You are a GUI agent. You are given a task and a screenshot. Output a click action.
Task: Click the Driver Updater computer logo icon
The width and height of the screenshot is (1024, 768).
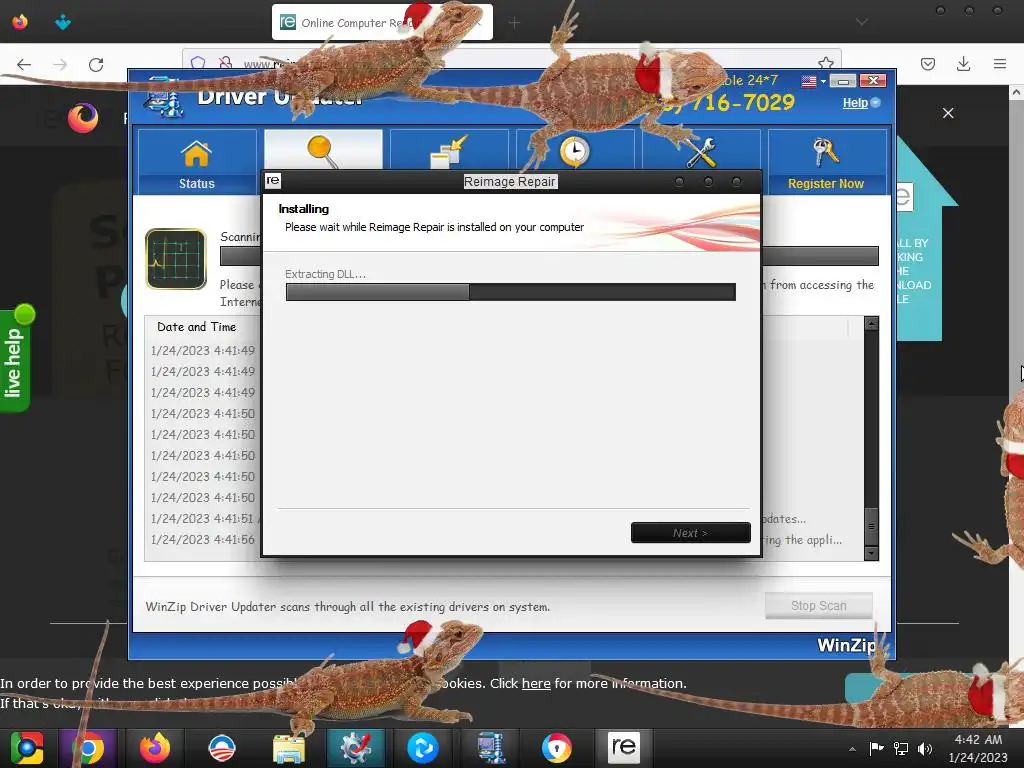click(163, 99)
